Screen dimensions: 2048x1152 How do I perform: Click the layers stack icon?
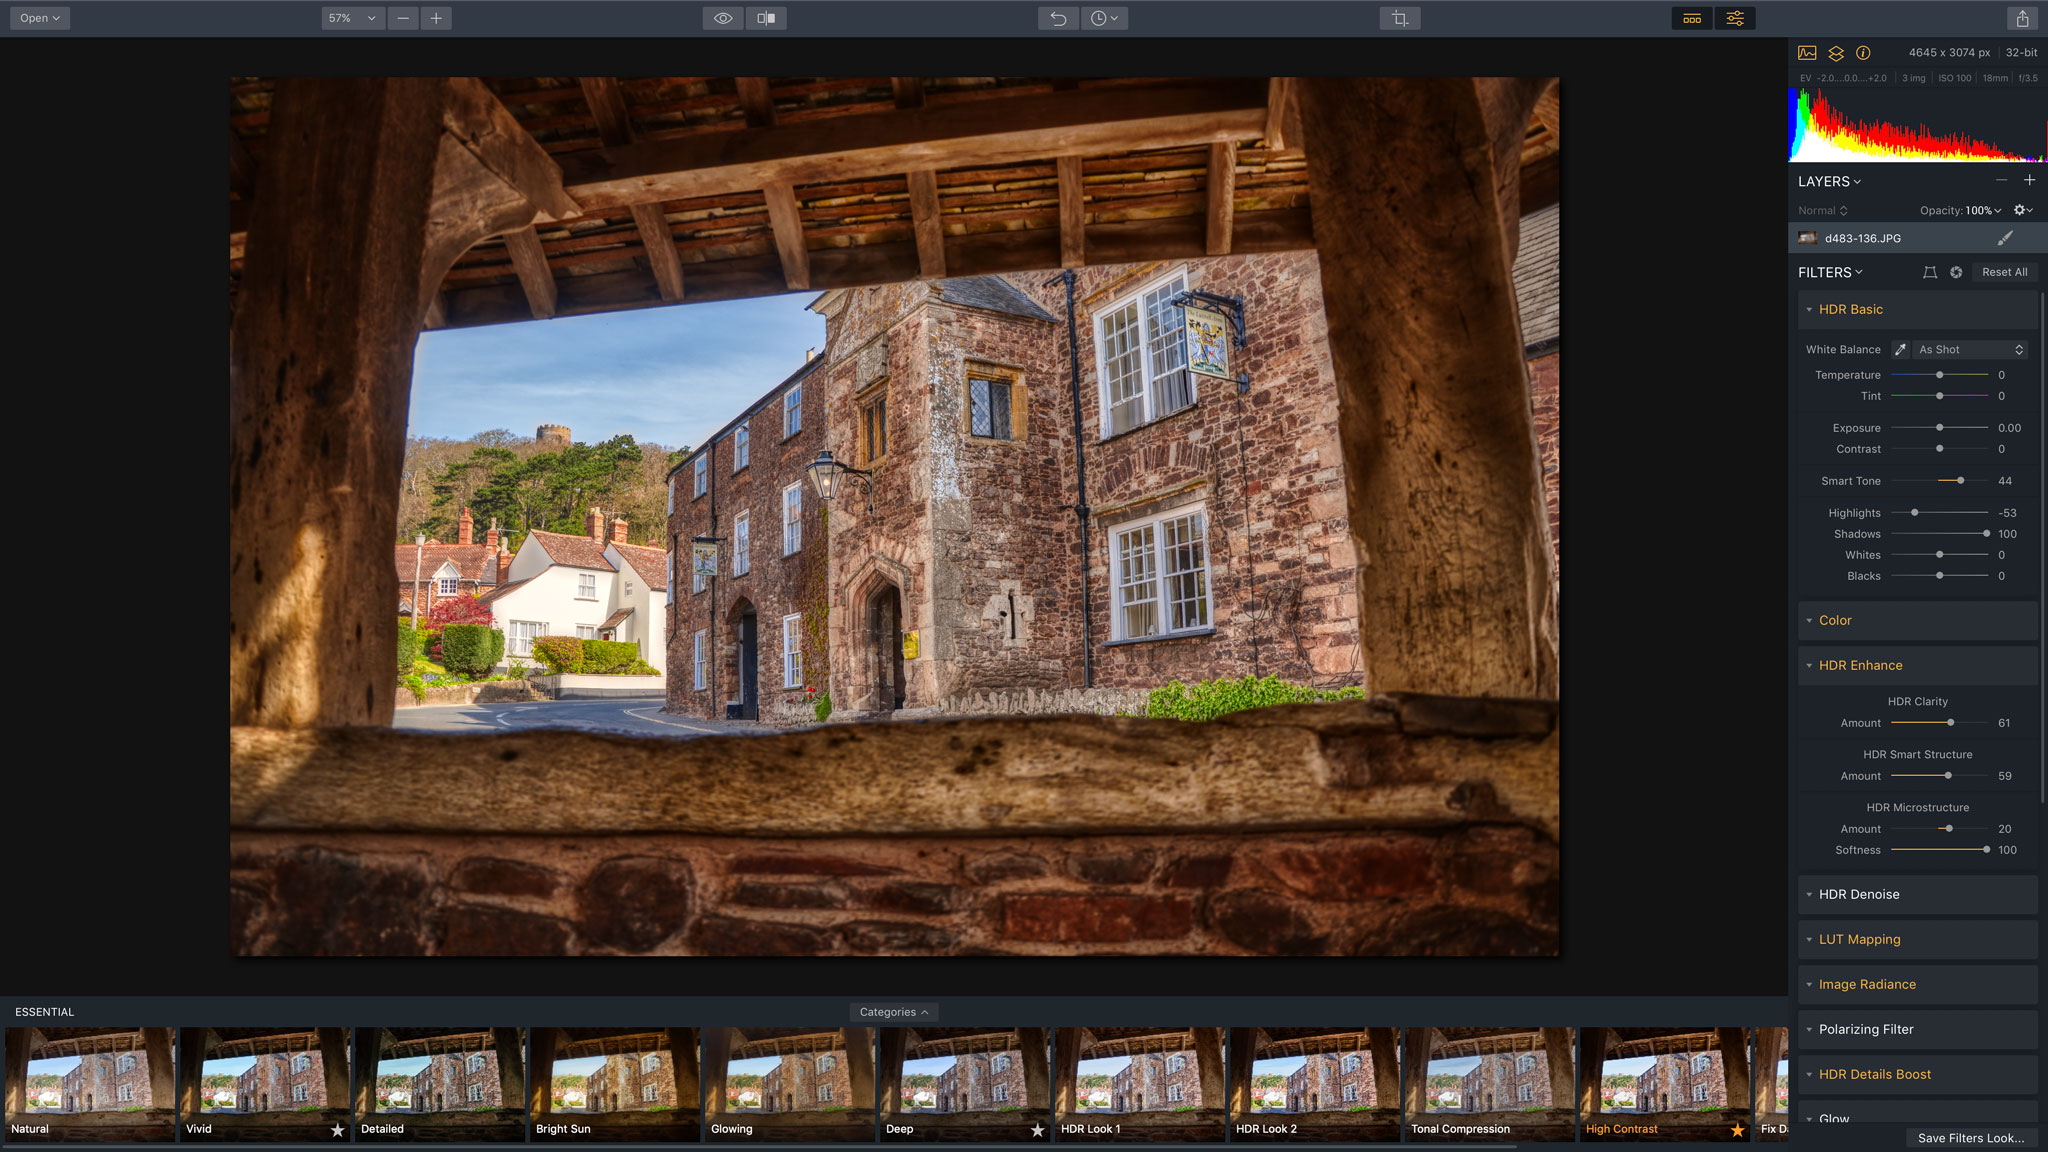[1835, 53]
